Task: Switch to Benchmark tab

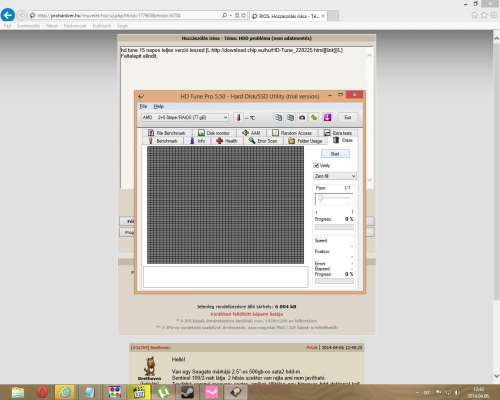Action: point(163,141)
